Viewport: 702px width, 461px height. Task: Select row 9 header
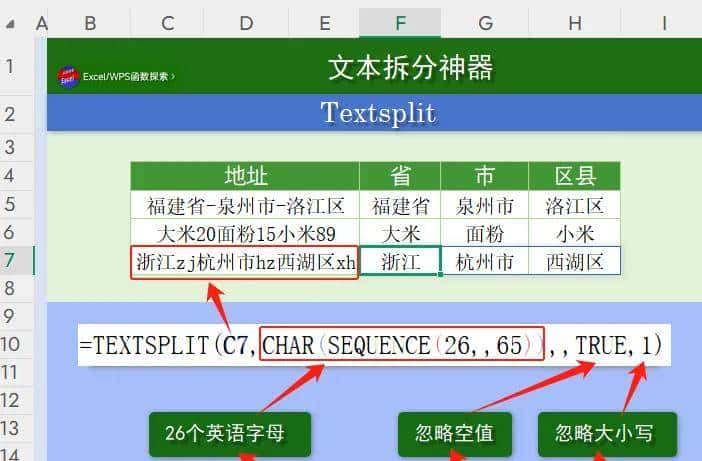click(x=16, y=316)
